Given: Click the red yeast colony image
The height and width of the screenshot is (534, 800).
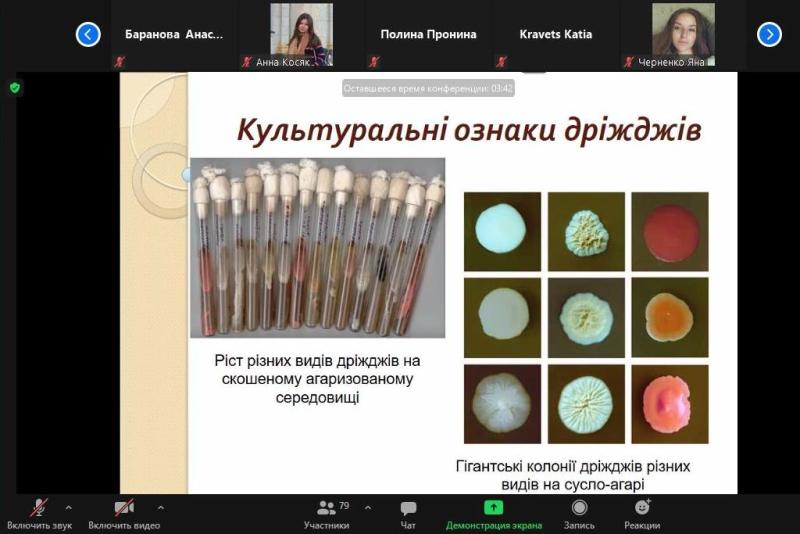Looking at the screenshot, I should click(670, 232).
